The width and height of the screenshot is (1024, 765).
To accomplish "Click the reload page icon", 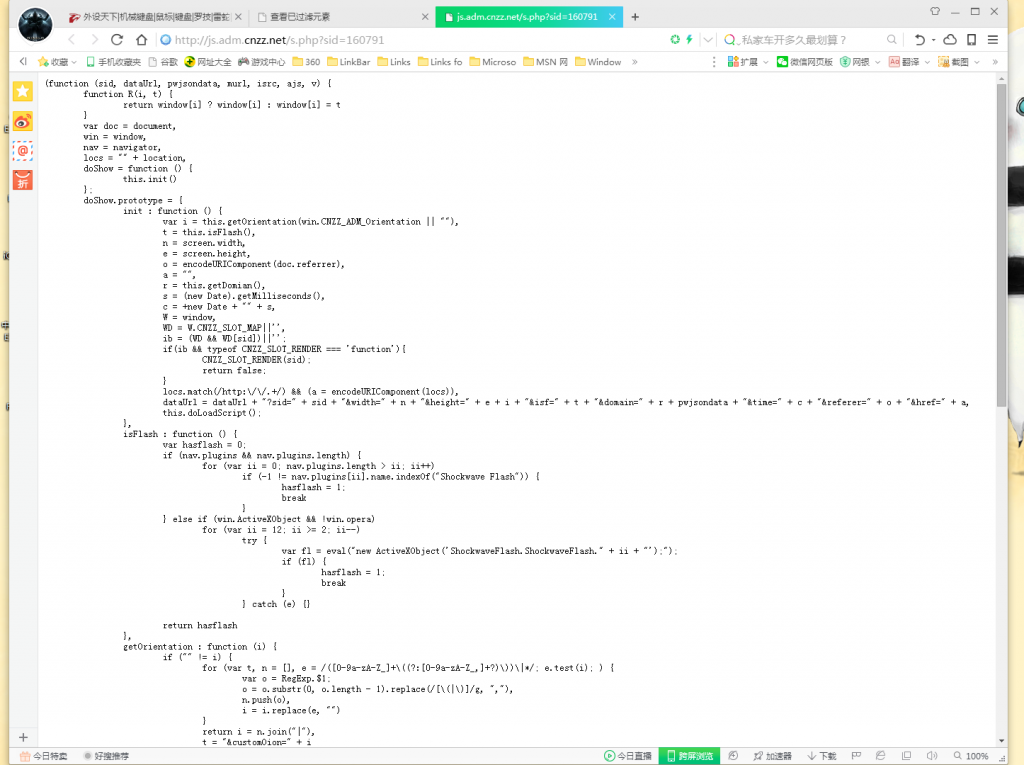I will coord(117,40).
